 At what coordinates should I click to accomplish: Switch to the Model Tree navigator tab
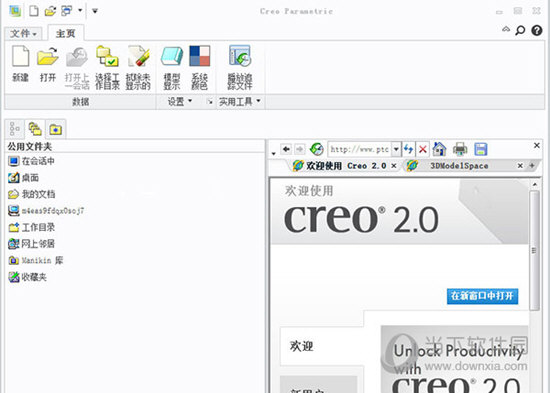(x=14, y=129)
